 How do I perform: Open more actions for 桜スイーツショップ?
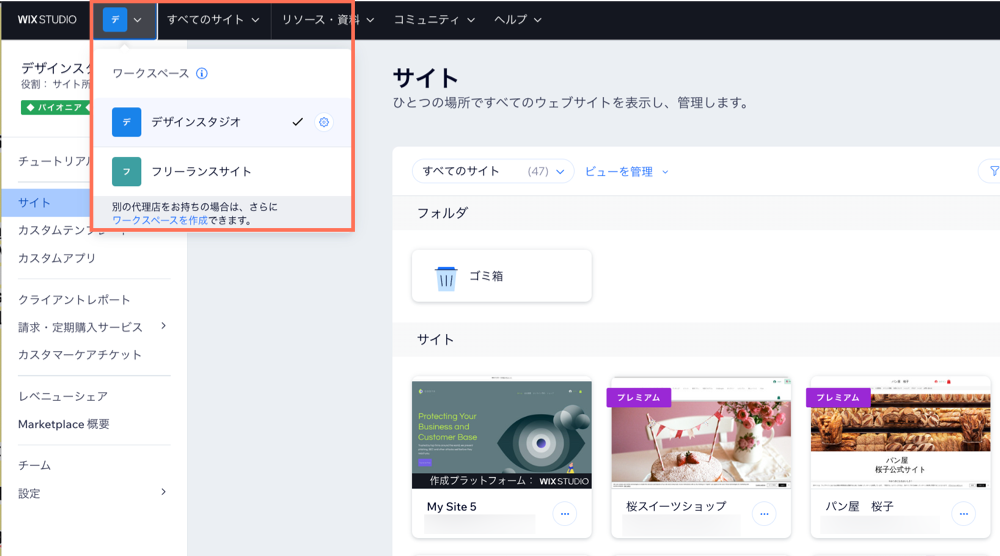764,514
